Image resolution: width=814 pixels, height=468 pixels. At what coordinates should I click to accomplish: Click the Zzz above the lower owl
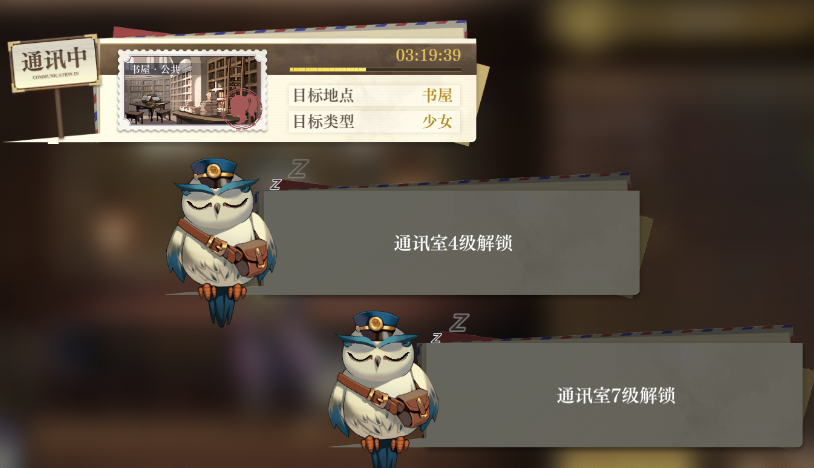coord(450,328)
